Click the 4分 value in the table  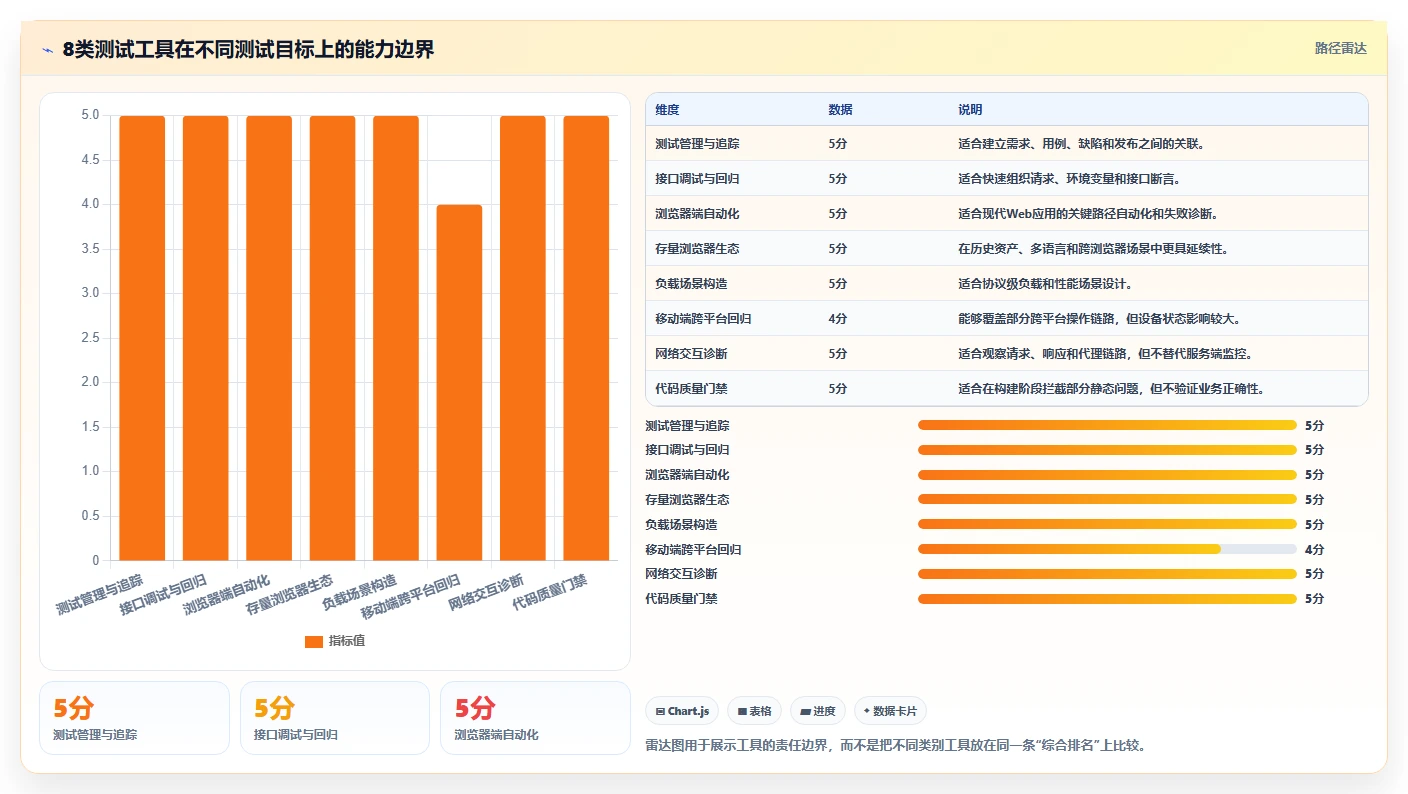tap(838, 319)
